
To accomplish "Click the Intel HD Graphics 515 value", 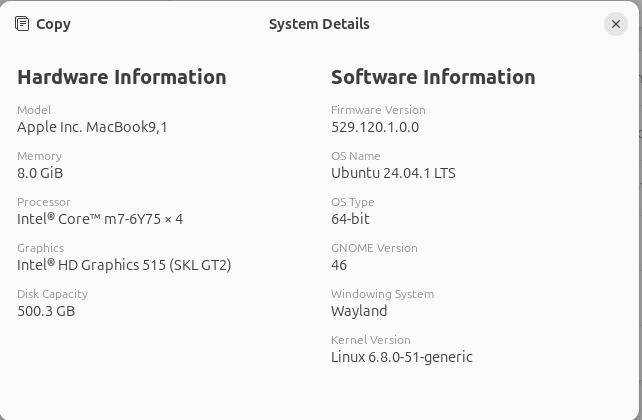I will coord(124,265).
